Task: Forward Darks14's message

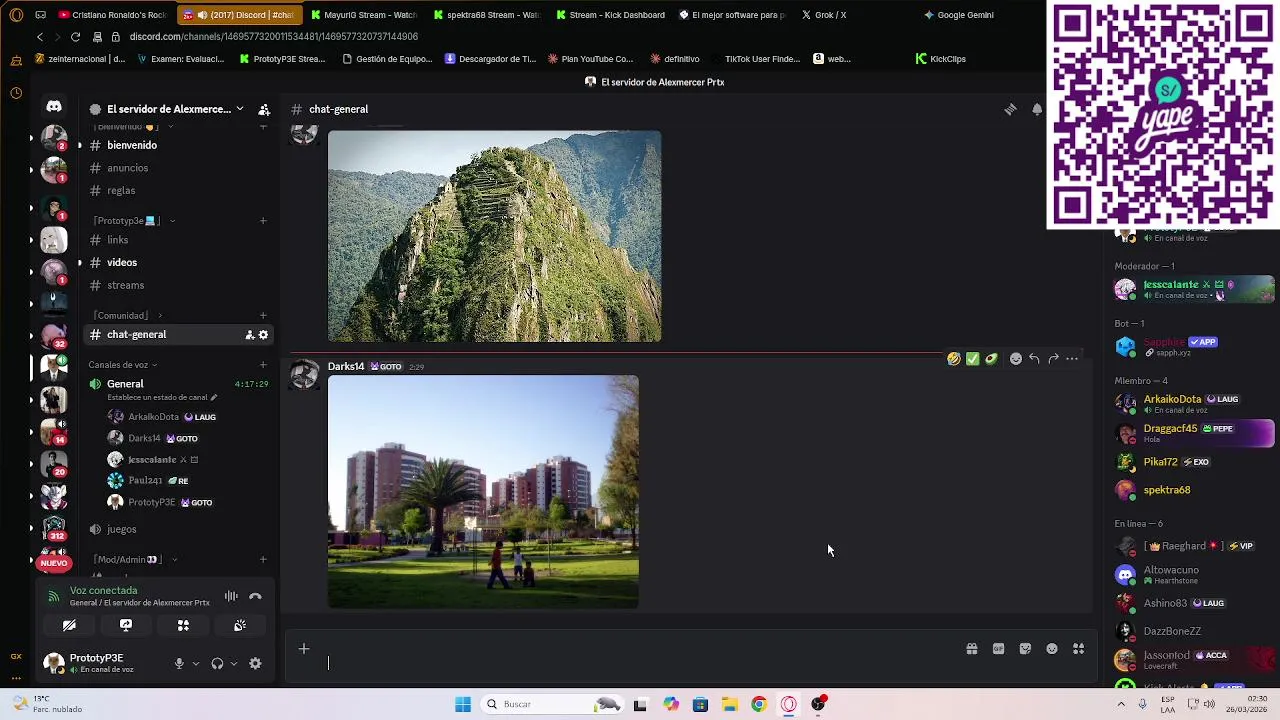Action: tap(1053, 359)
